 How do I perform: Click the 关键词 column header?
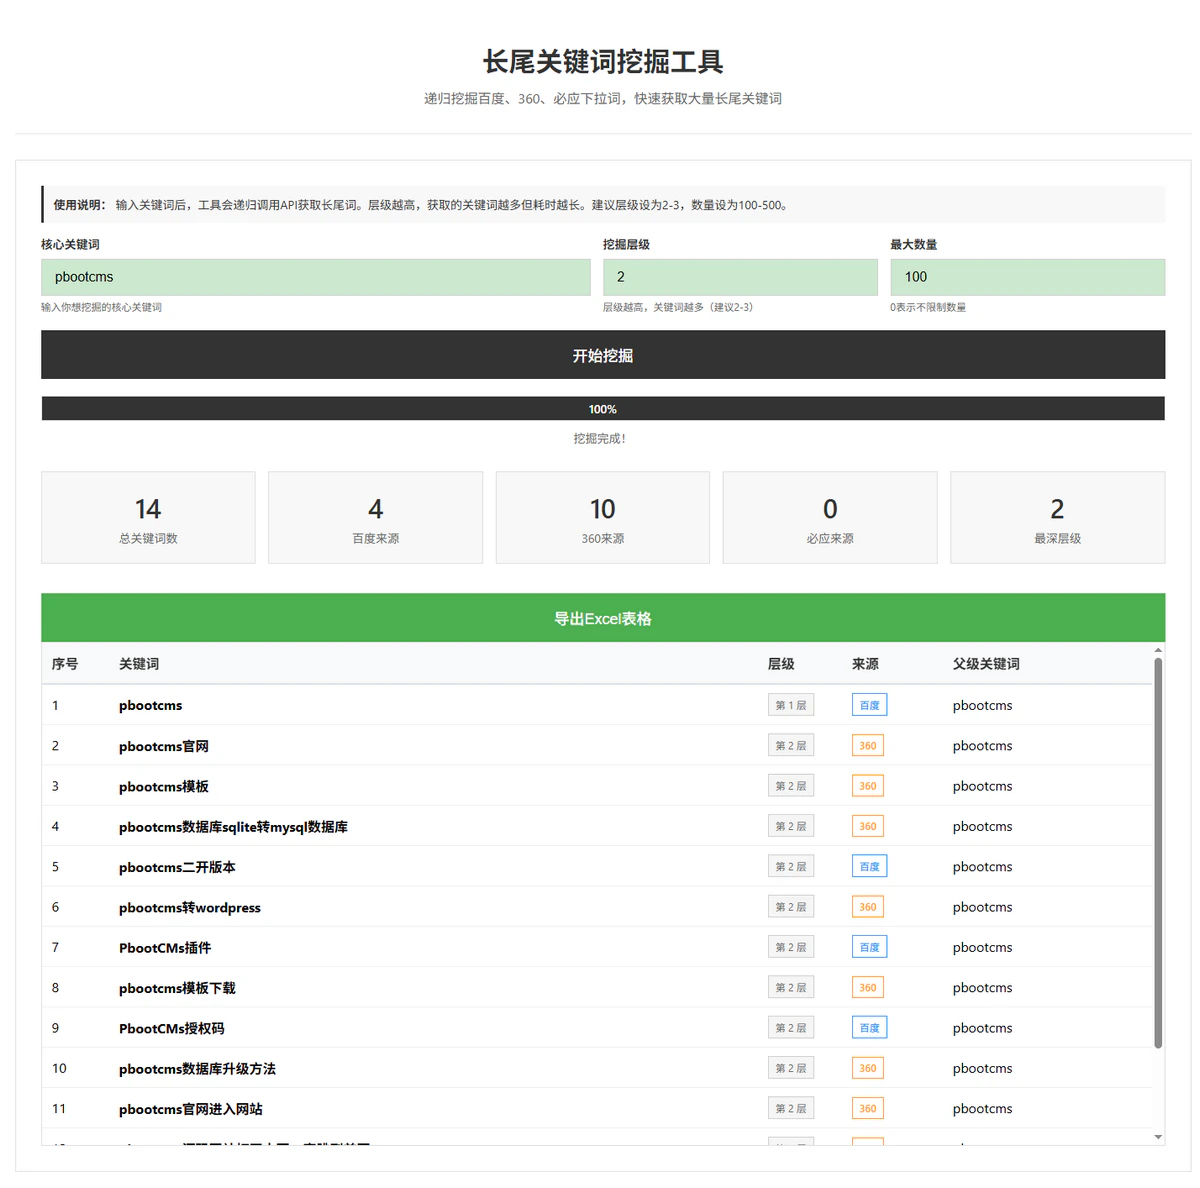coord(139,664)
